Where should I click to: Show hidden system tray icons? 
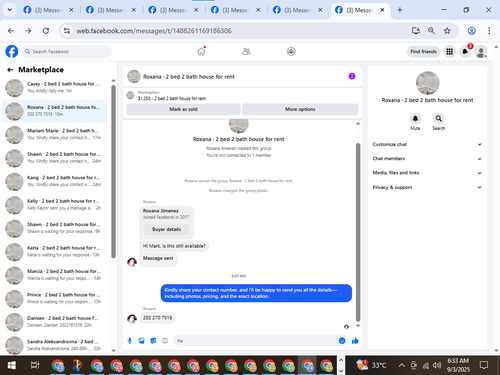click(402, 366)
